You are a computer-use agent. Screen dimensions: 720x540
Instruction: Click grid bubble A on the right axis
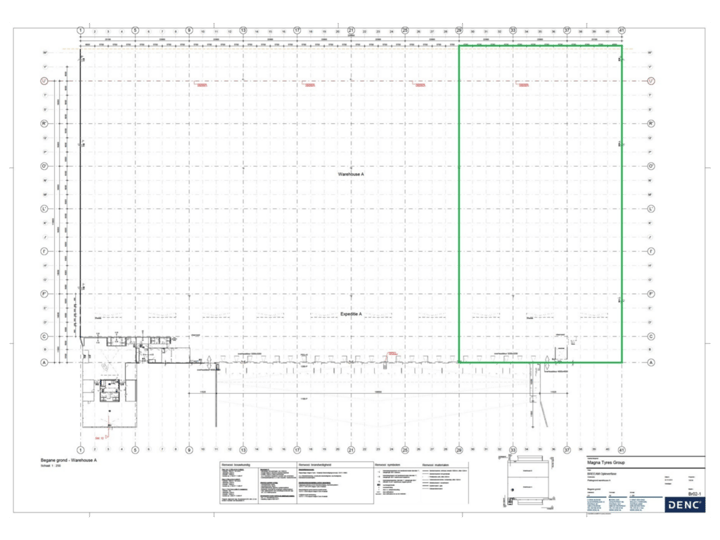651,362
